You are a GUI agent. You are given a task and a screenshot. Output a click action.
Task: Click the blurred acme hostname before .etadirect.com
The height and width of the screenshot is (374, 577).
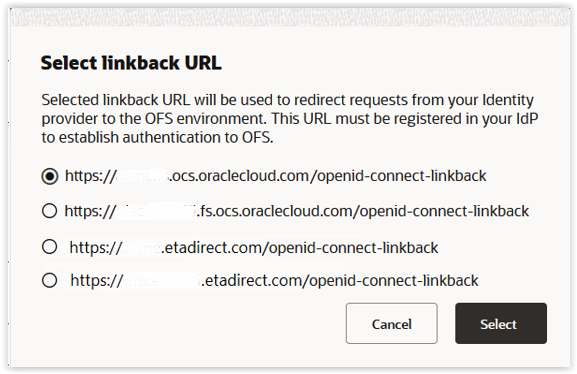pos(141,248)
